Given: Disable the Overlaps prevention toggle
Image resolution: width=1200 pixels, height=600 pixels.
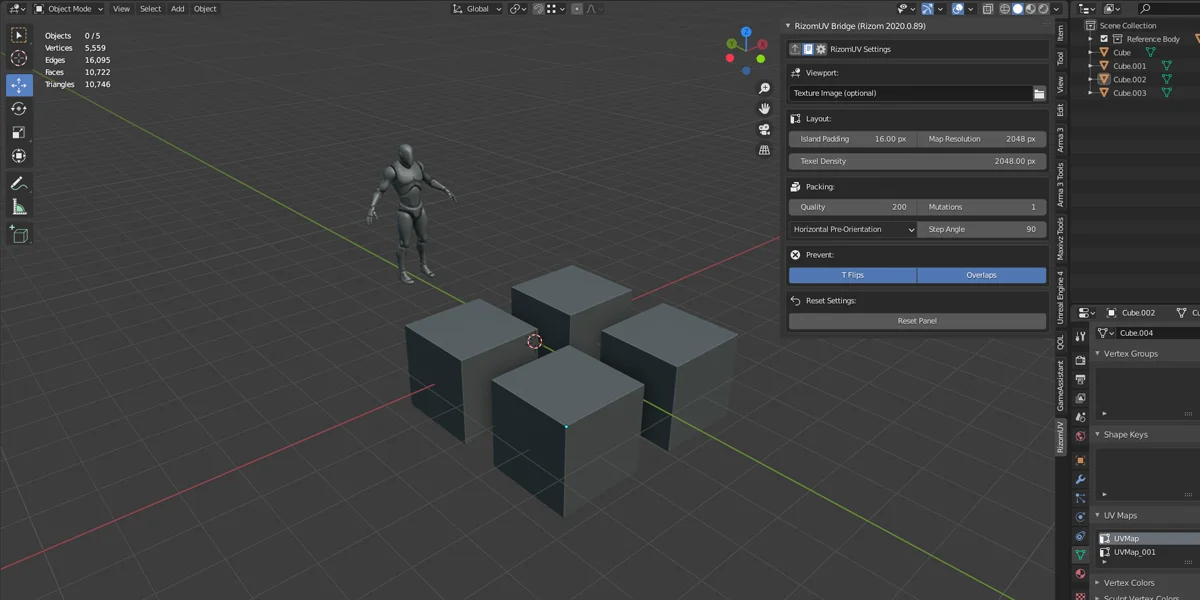Looking at the screenshot, I should 981,274.
